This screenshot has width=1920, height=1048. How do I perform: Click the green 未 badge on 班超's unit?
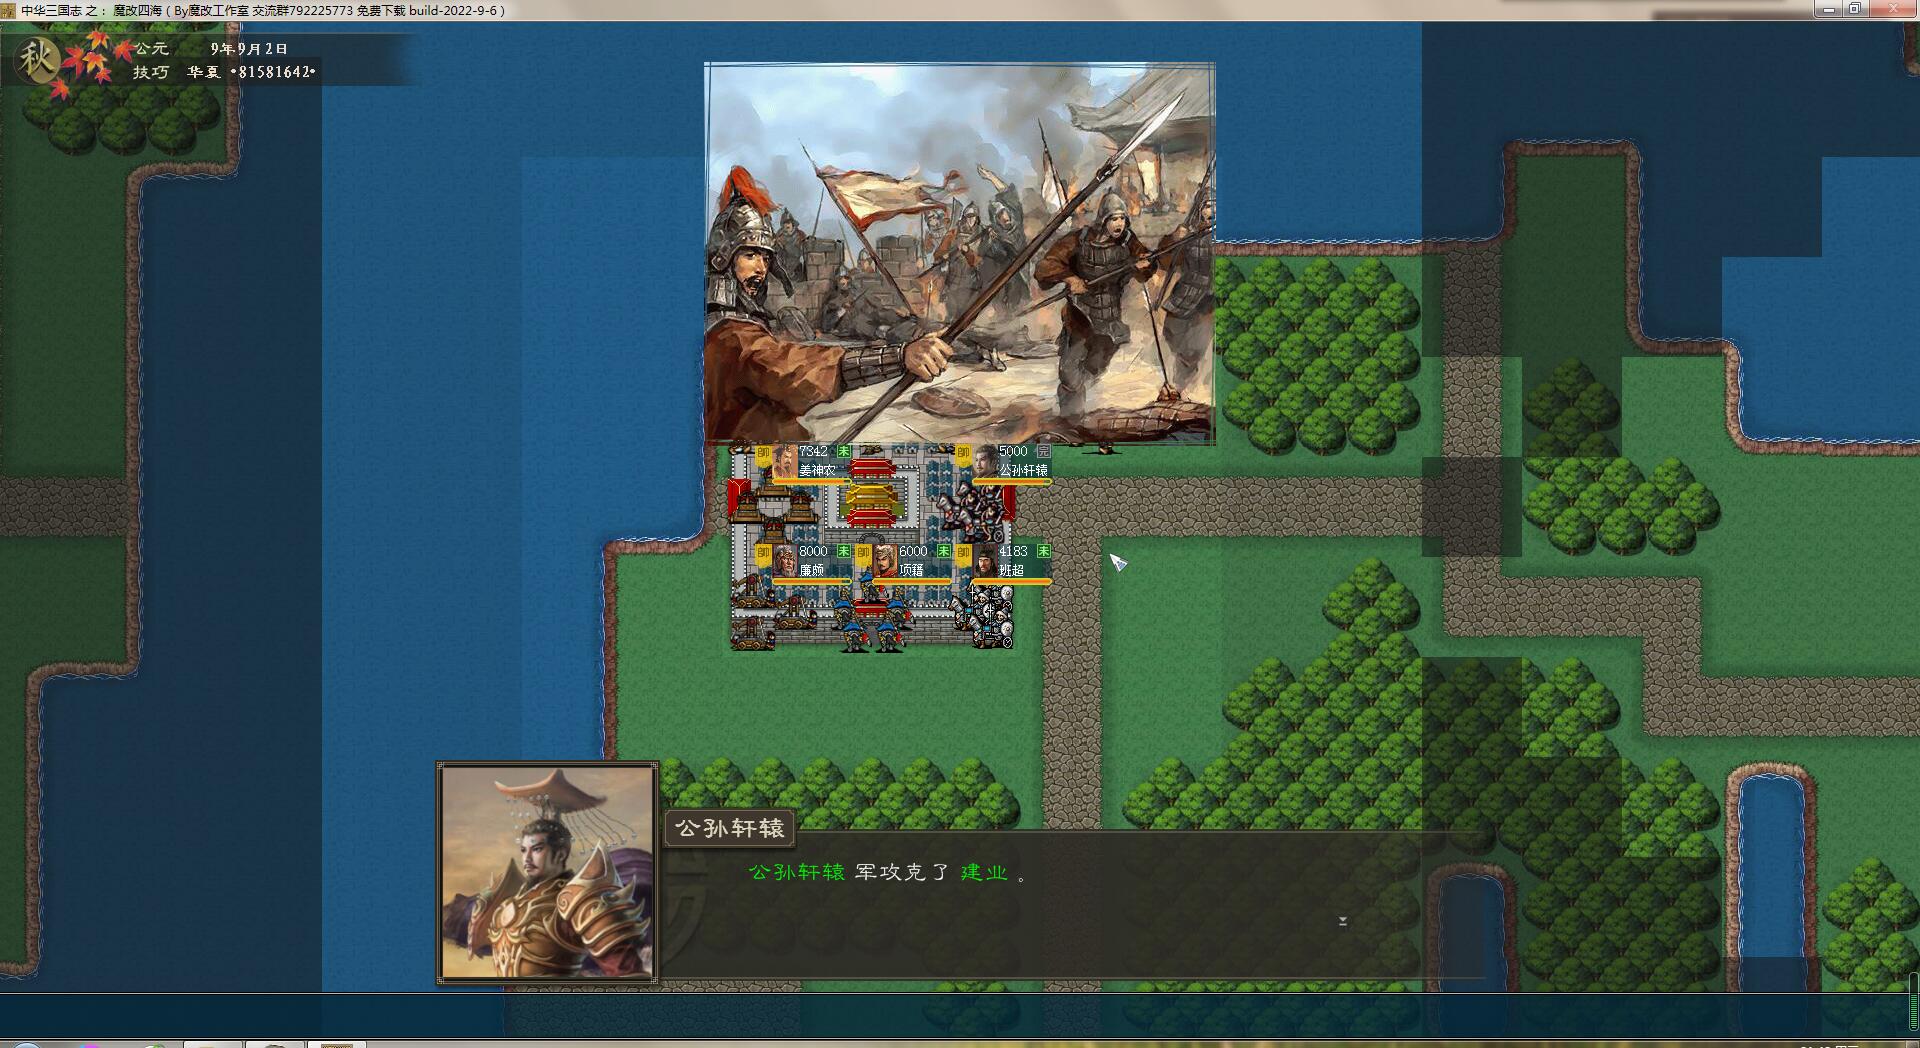(x=1044, y=551)
